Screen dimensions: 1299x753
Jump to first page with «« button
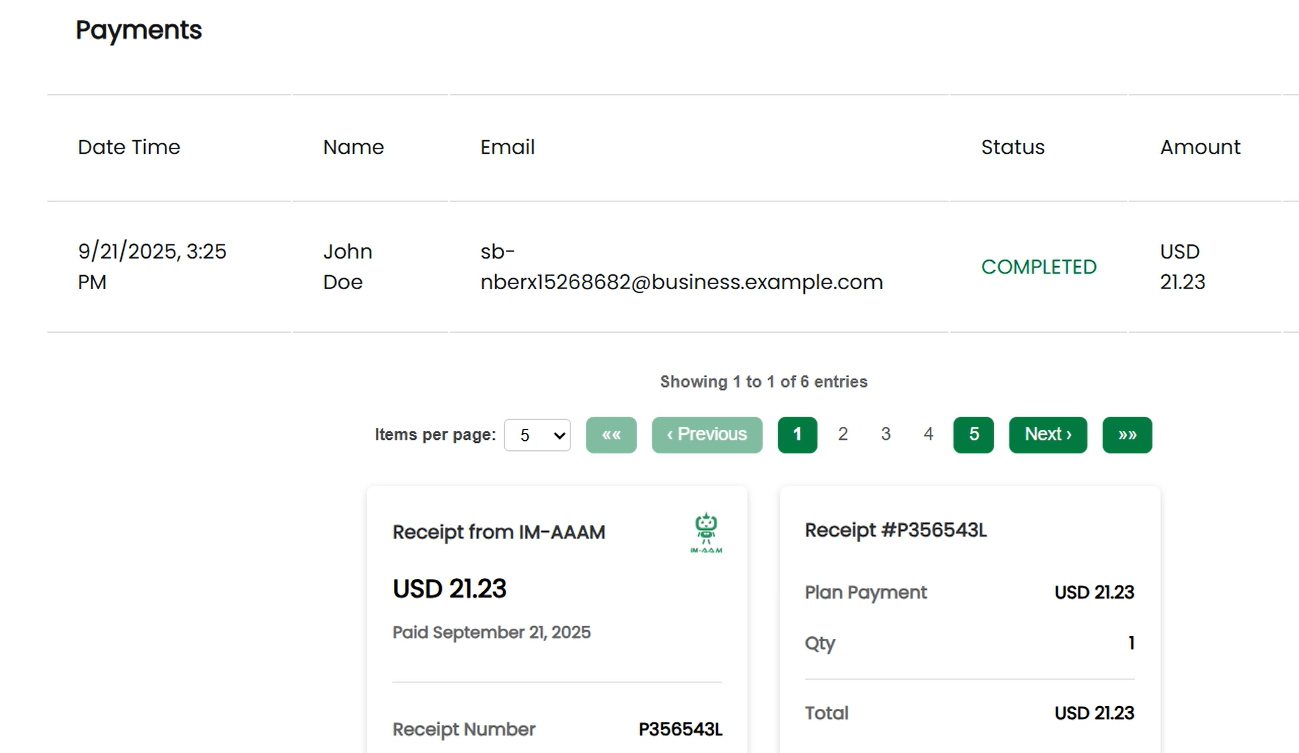[x=611, y=435]
